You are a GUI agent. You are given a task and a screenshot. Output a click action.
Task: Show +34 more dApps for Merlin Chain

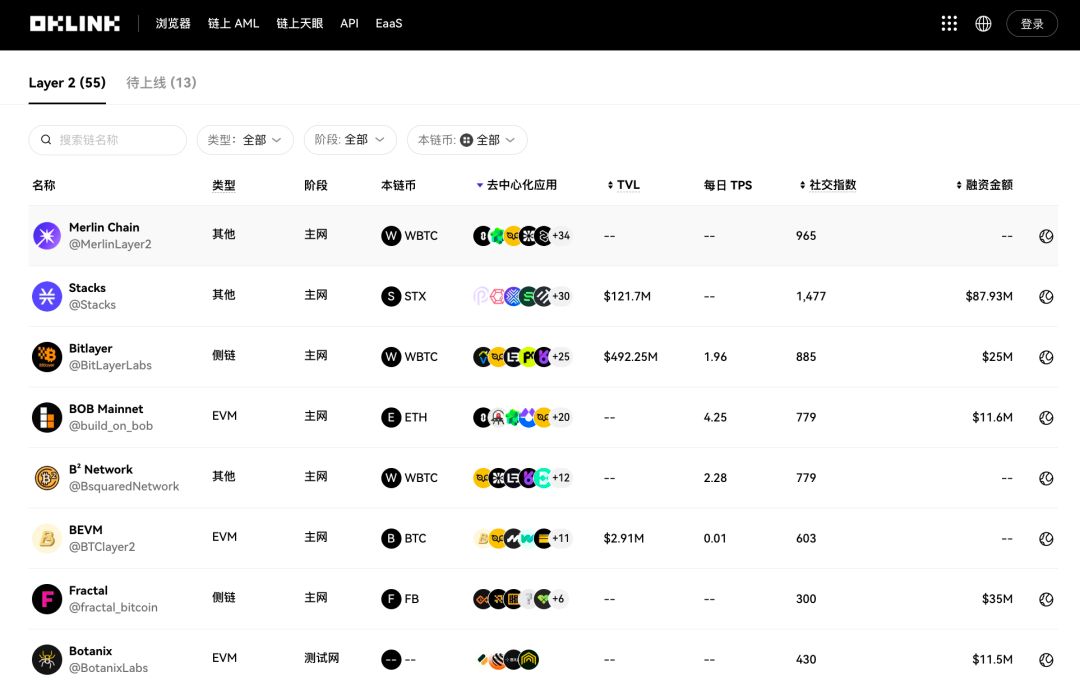pos(561,236)
